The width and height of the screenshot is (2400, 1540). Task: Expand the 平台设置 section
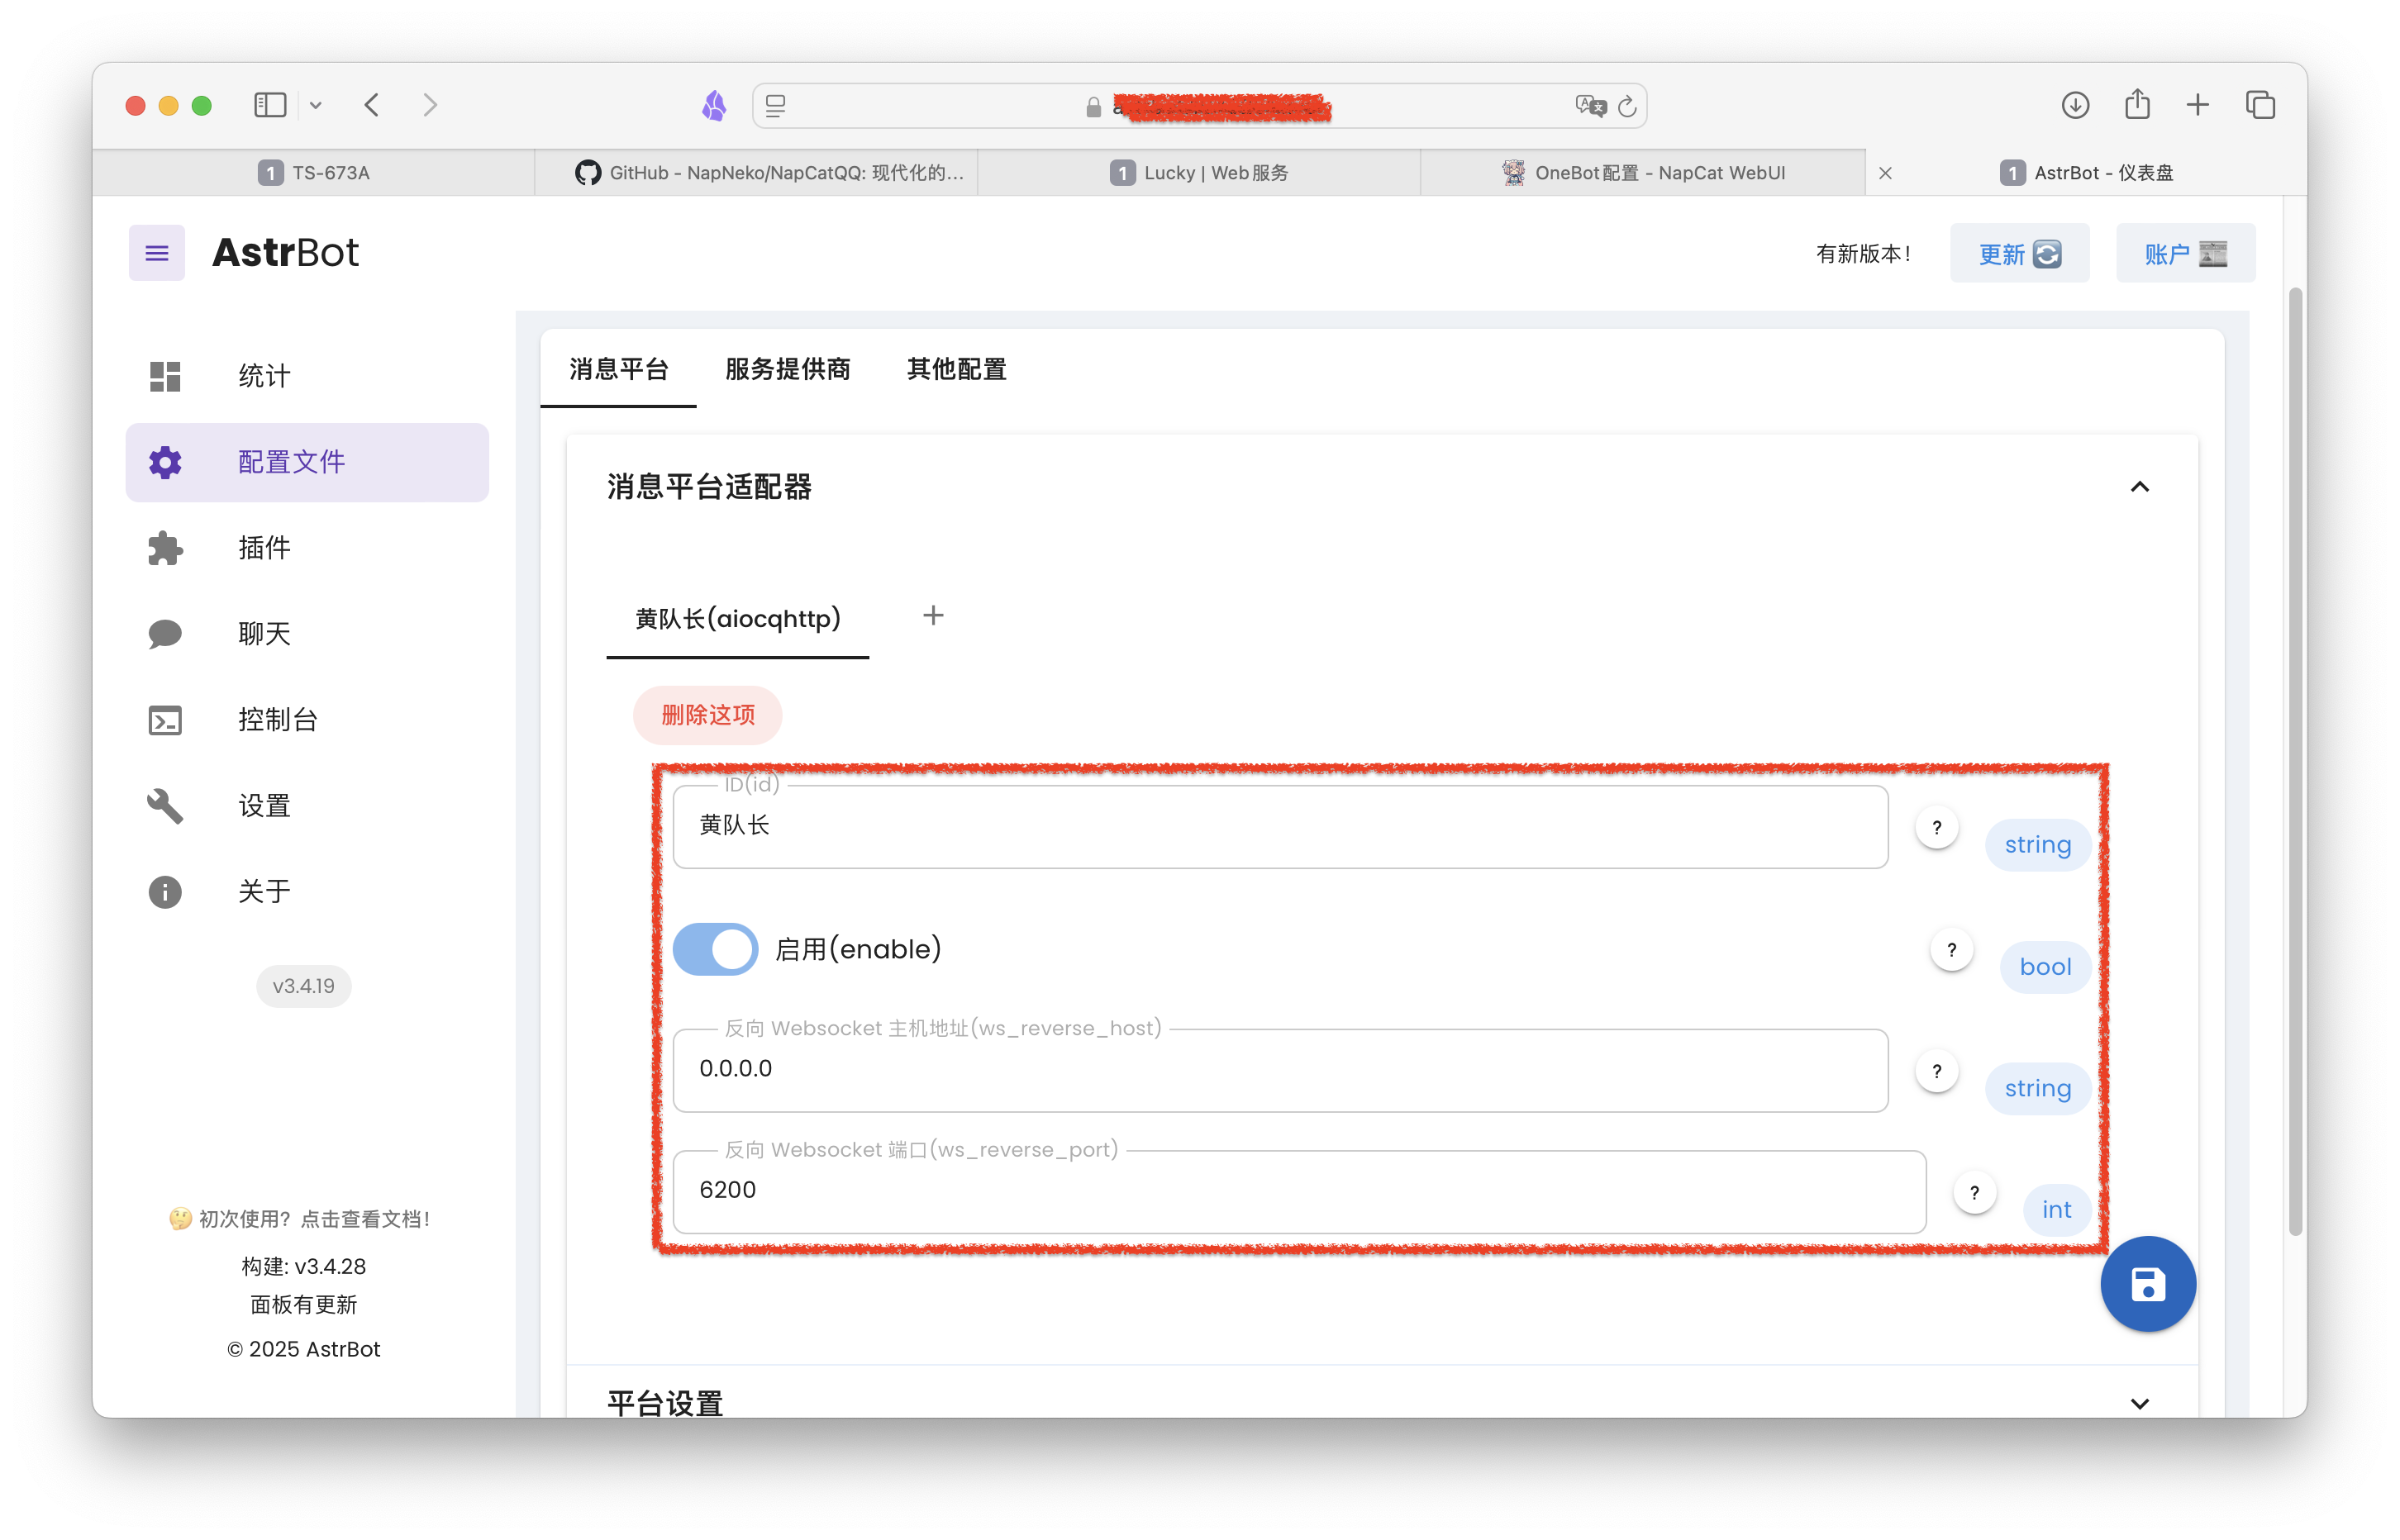click(2139, 1403)
